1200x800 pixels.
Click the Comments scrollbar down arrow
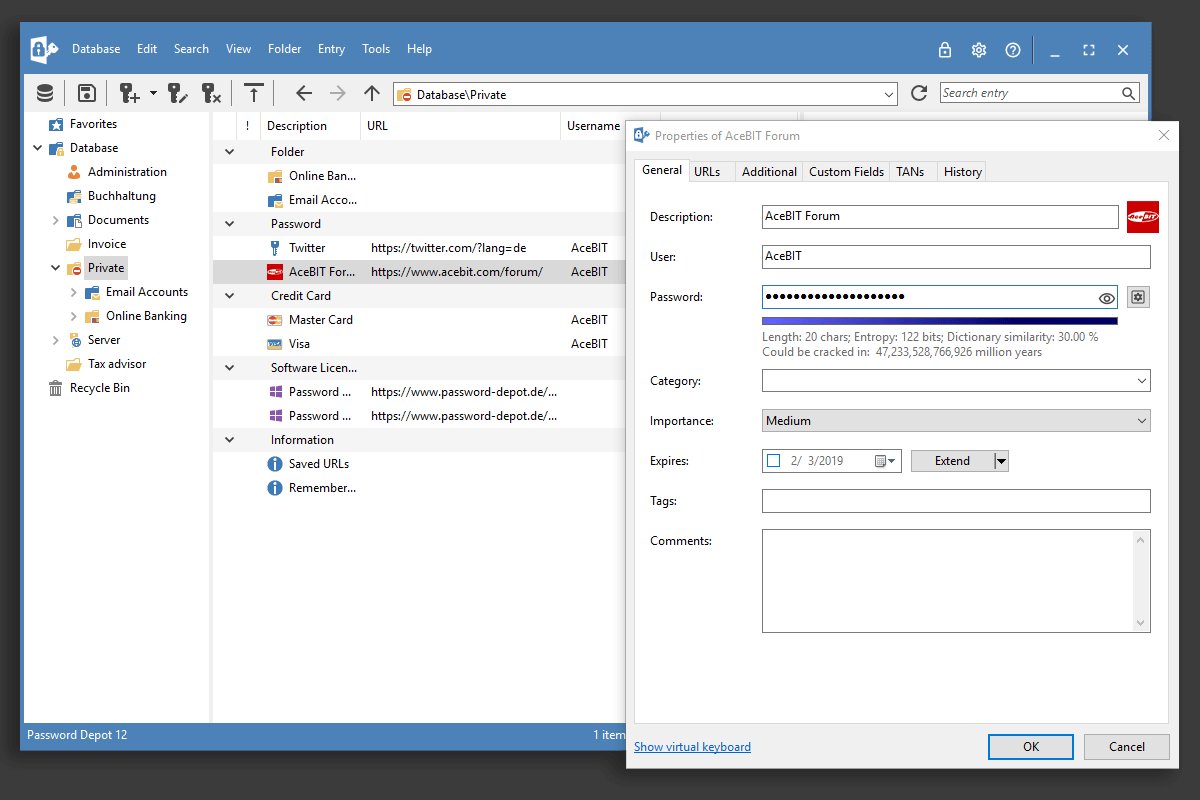point(1141,623)
